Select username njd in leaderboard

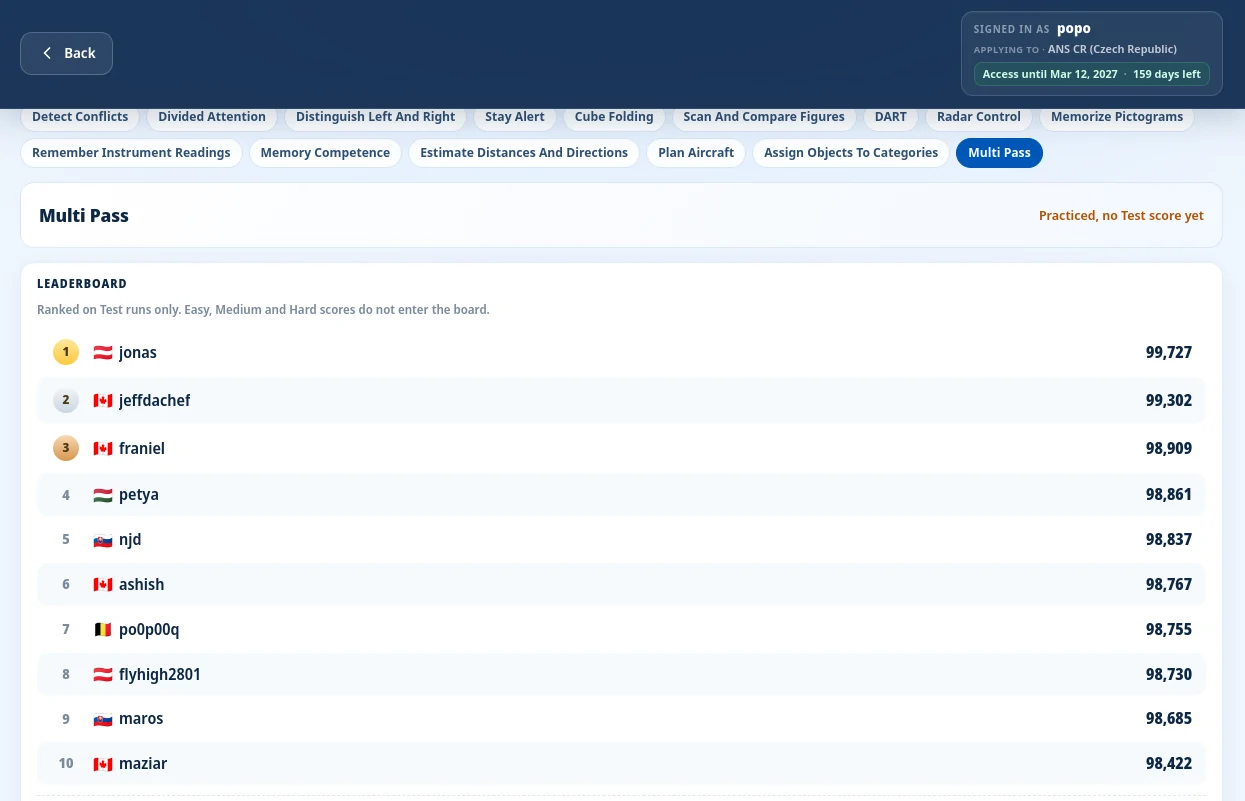click(130, 539)
